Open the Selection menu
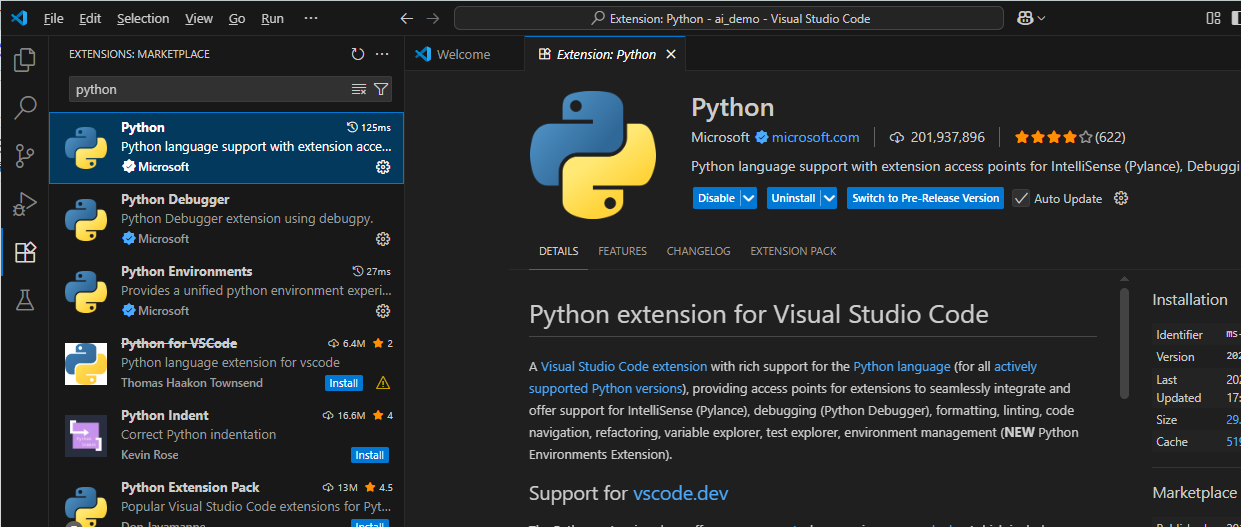Image resolution: width=1241 pixels, height=527 pixels. point(143,18)
